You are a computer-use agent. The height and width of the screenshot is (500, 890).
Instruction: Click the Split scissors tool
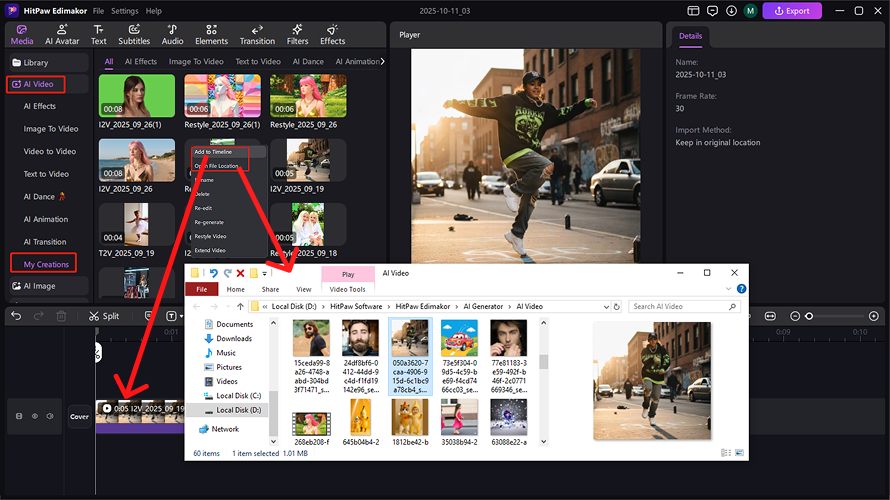point(103,316)
